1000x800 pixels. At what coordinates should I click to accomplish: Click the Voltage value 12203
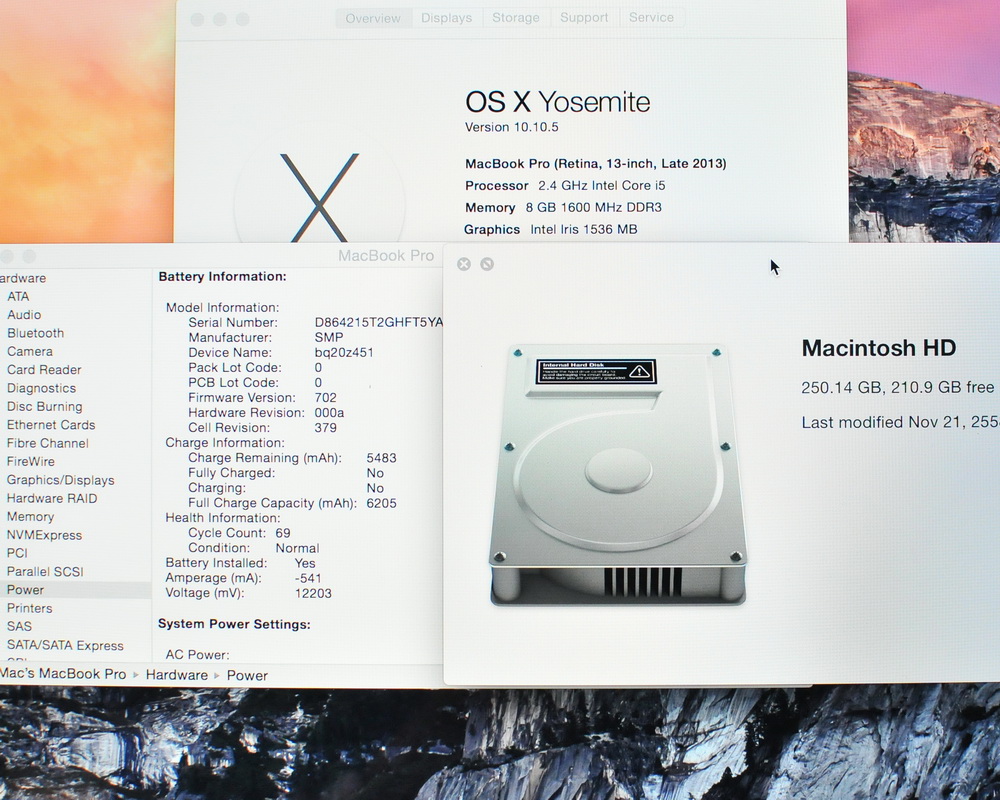313,593
